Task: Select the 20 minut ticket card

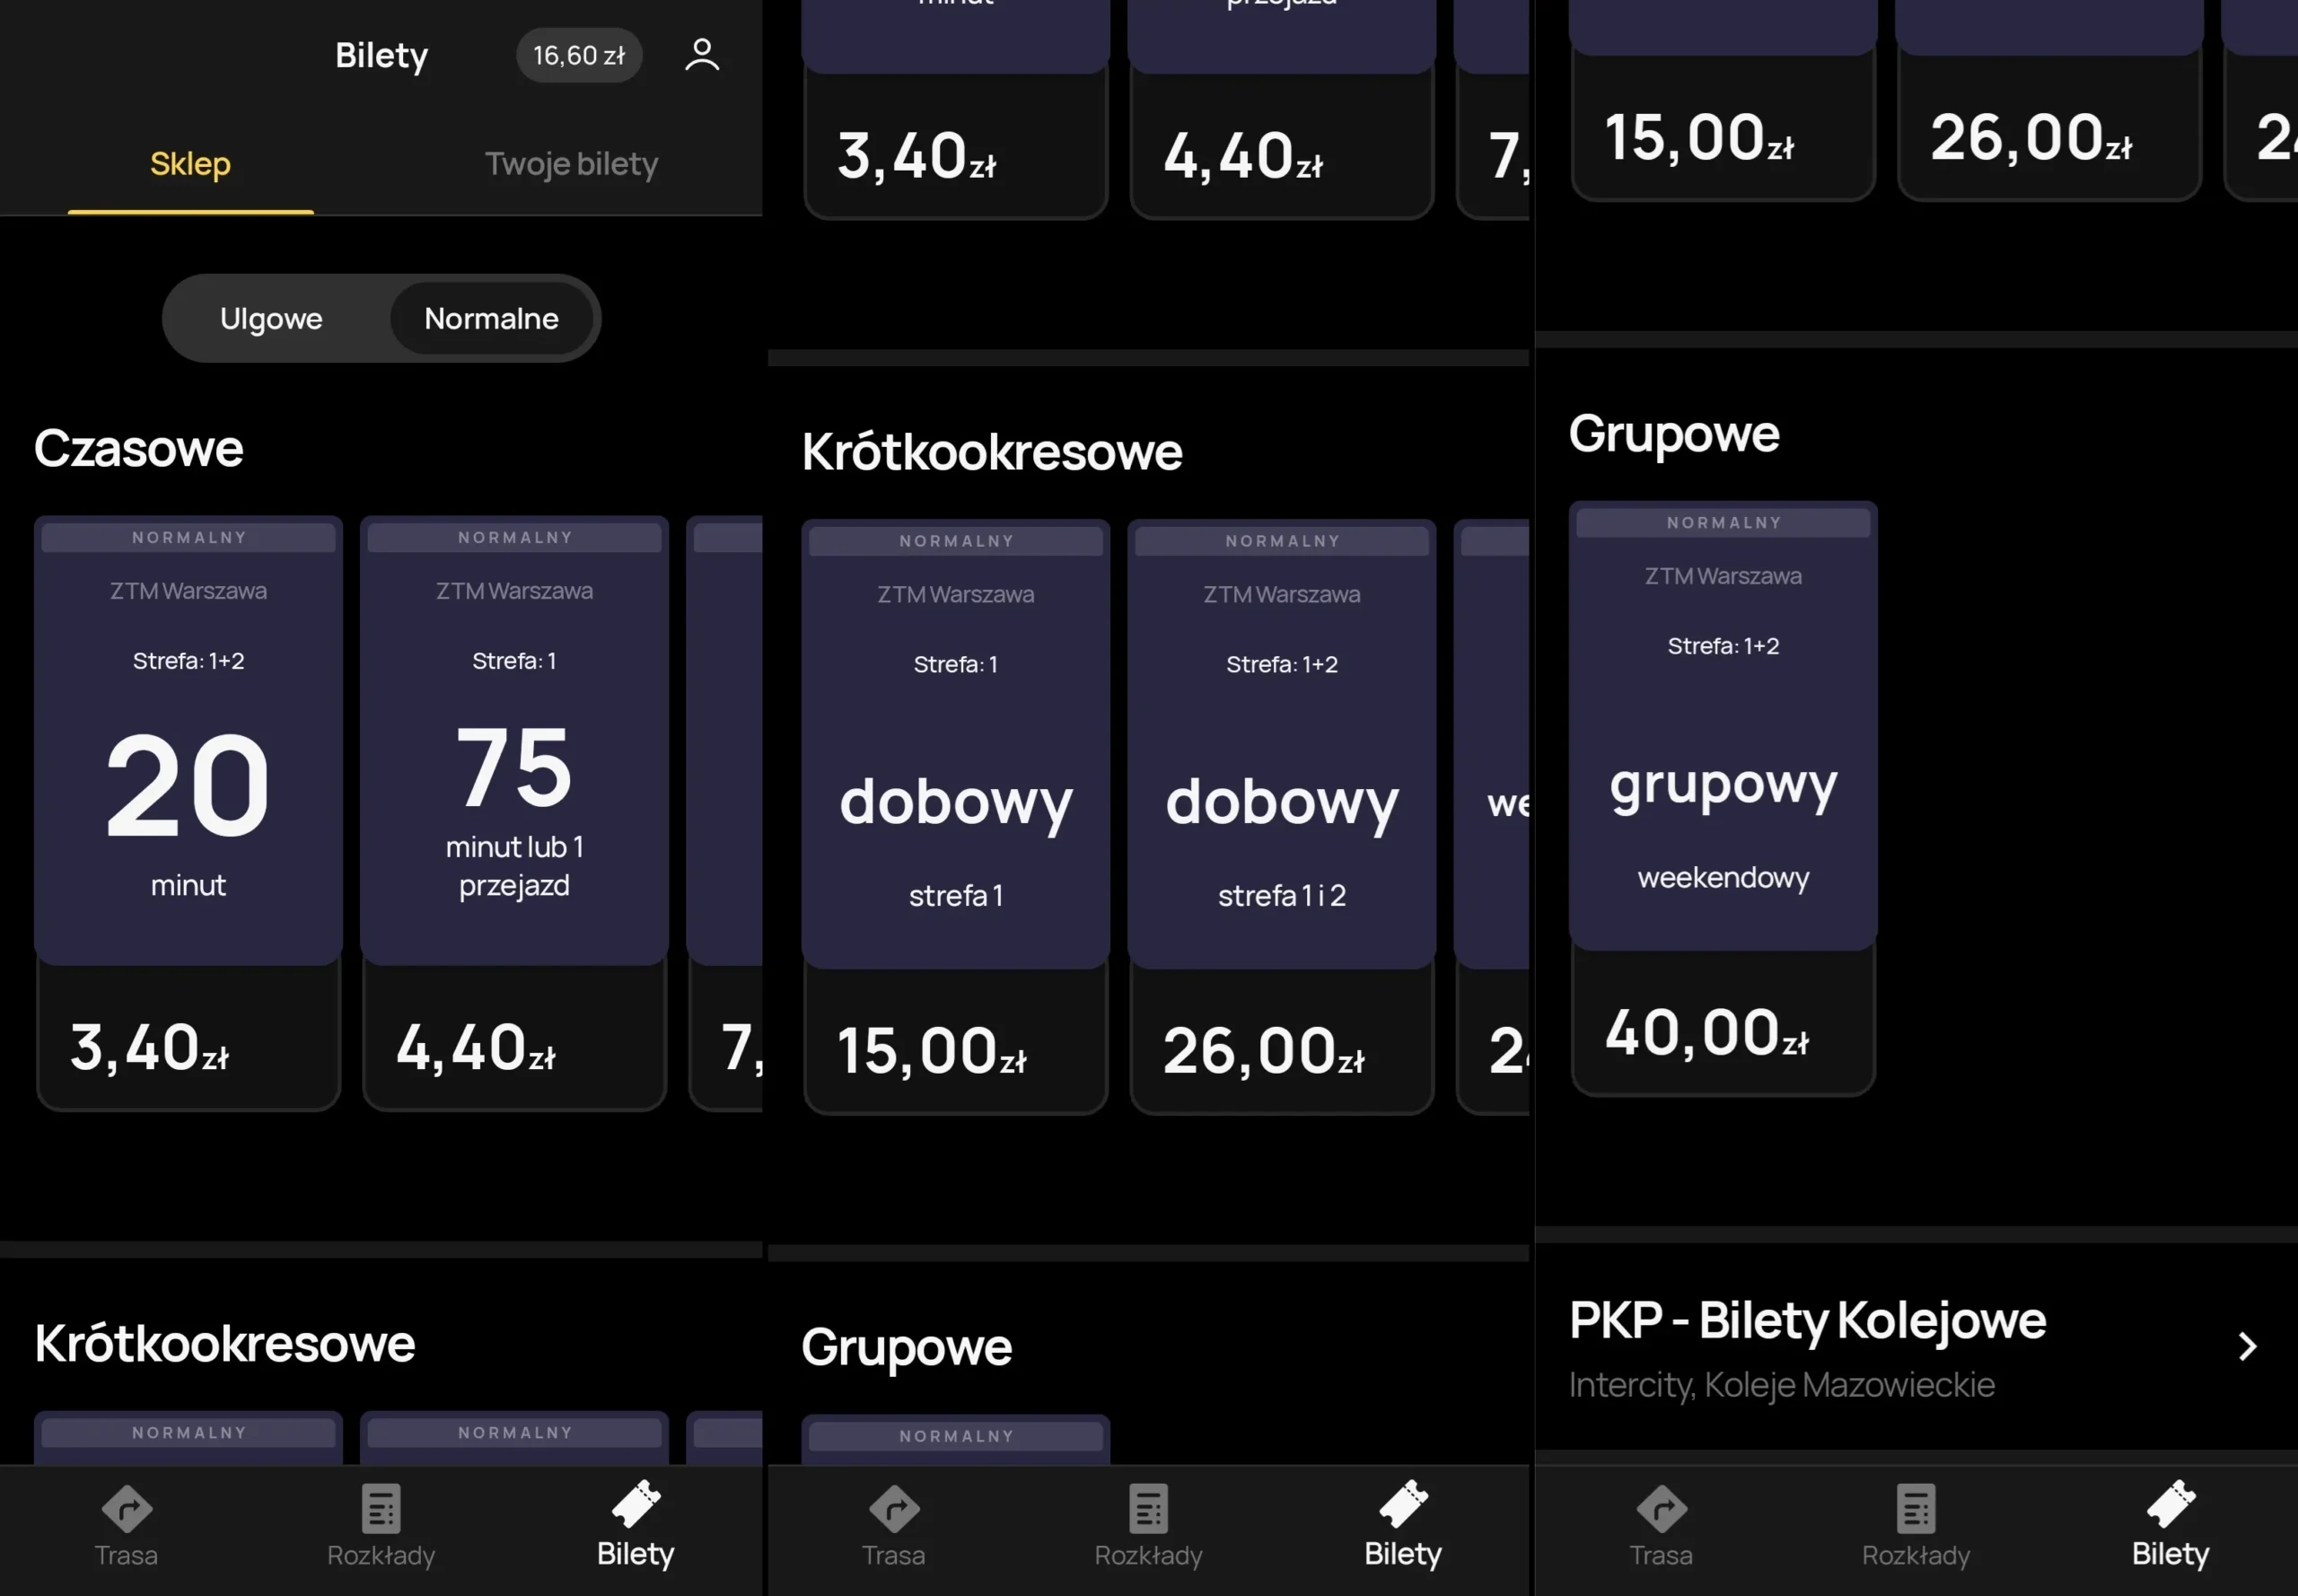Action: (x=188, y=780)
